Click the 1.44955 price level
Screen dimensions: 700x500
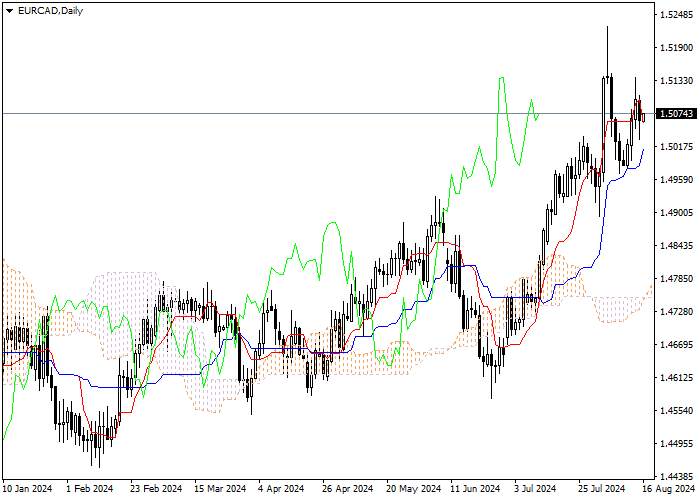click(x=677, y=444)
